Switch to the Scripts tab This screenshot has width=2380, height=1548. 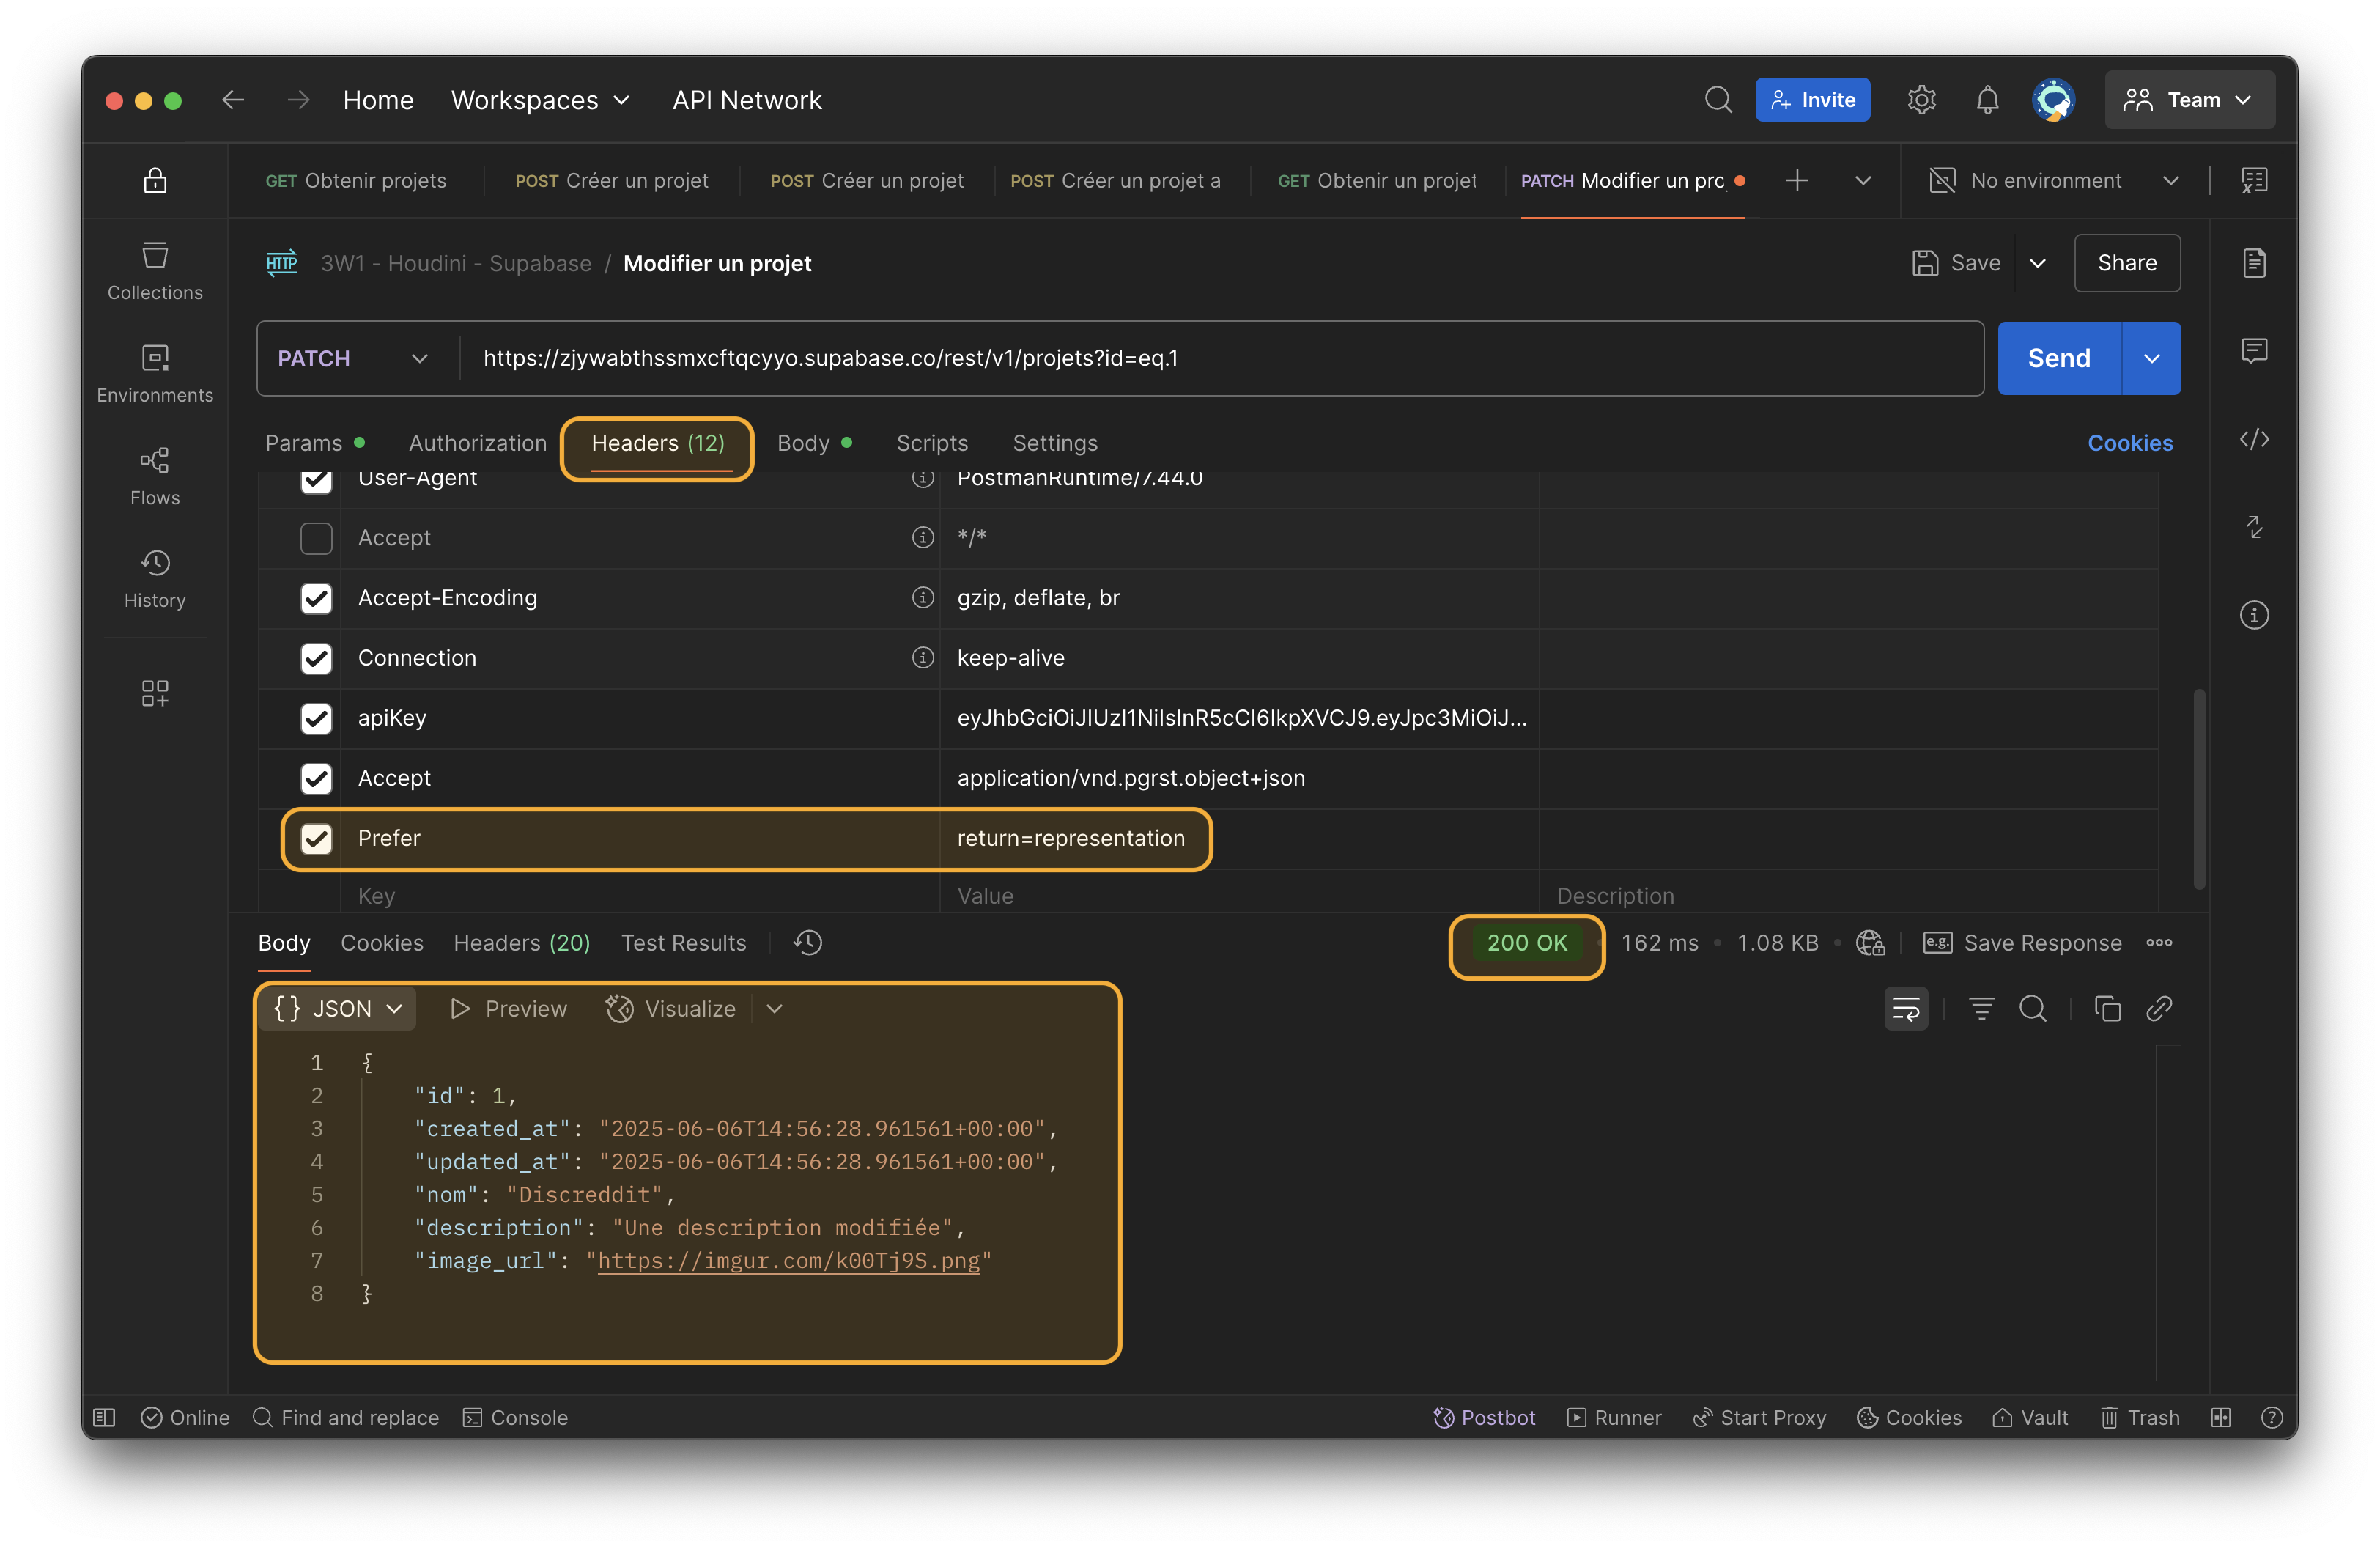click(x=932, y=443)
